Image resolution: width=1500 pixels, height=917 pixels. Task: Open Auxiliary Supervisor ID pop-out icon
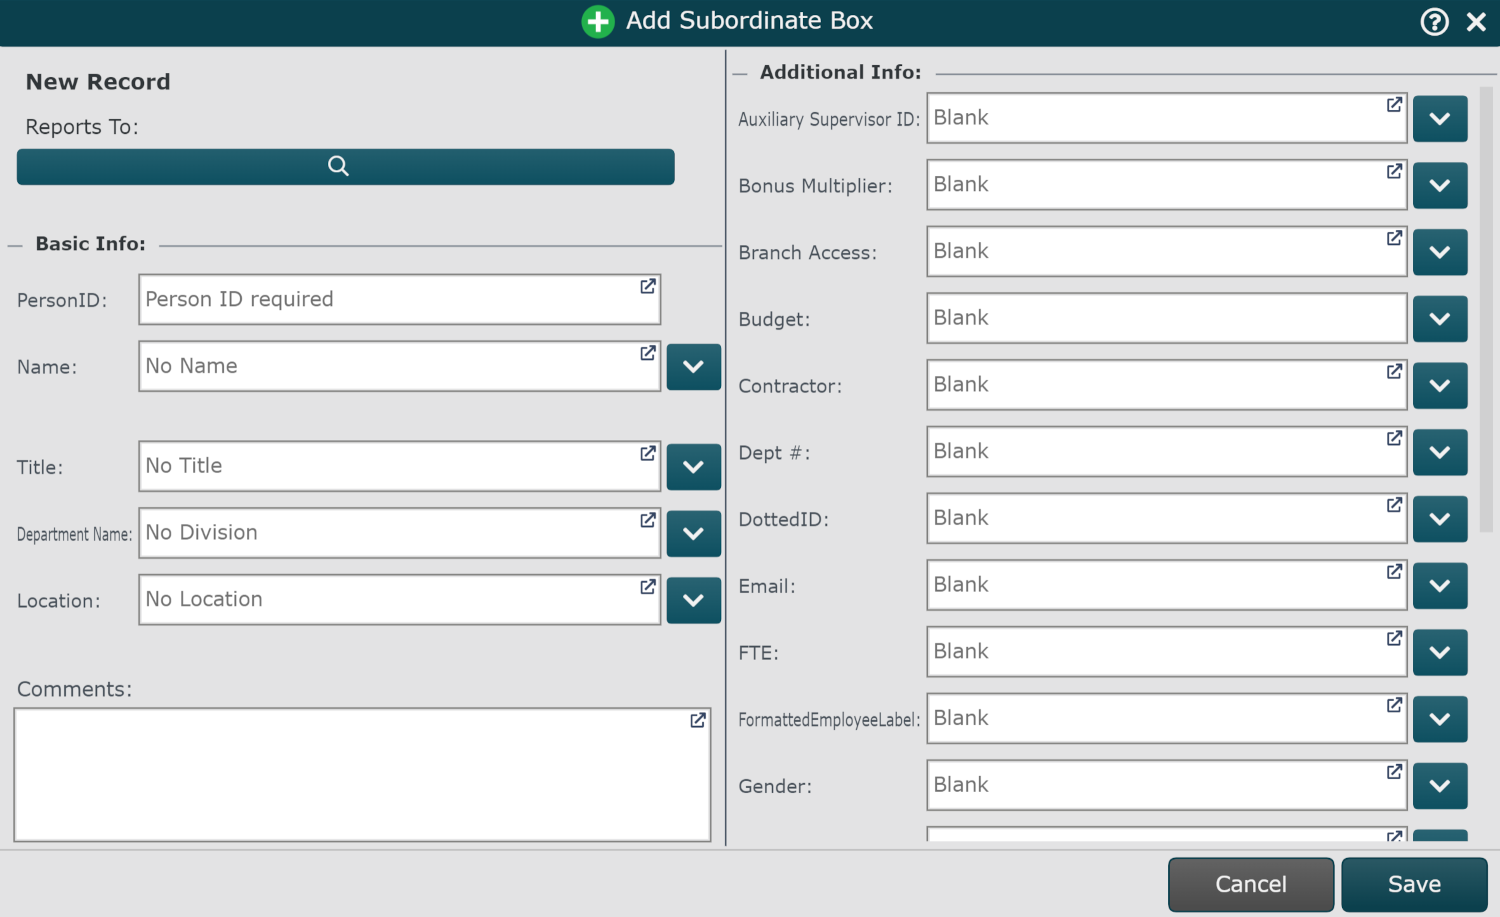coord(1394,105)
